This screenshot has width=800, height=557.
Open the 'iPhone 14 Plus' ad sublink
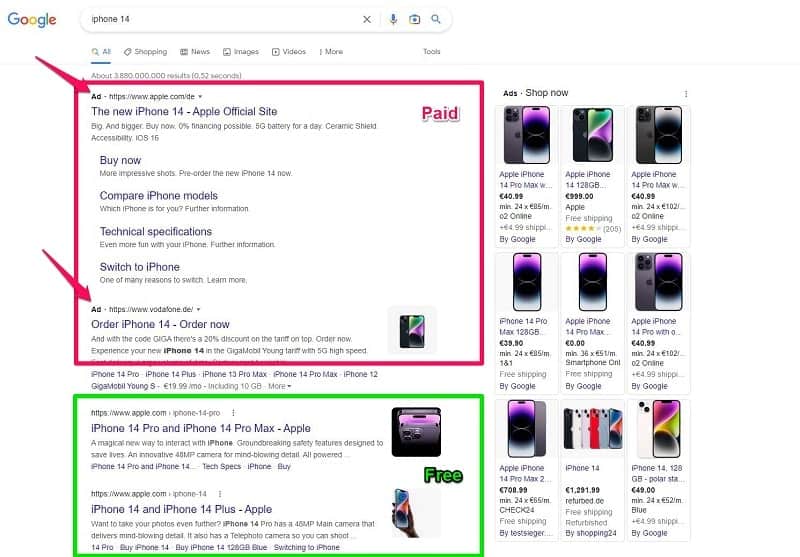coord(170,374)
